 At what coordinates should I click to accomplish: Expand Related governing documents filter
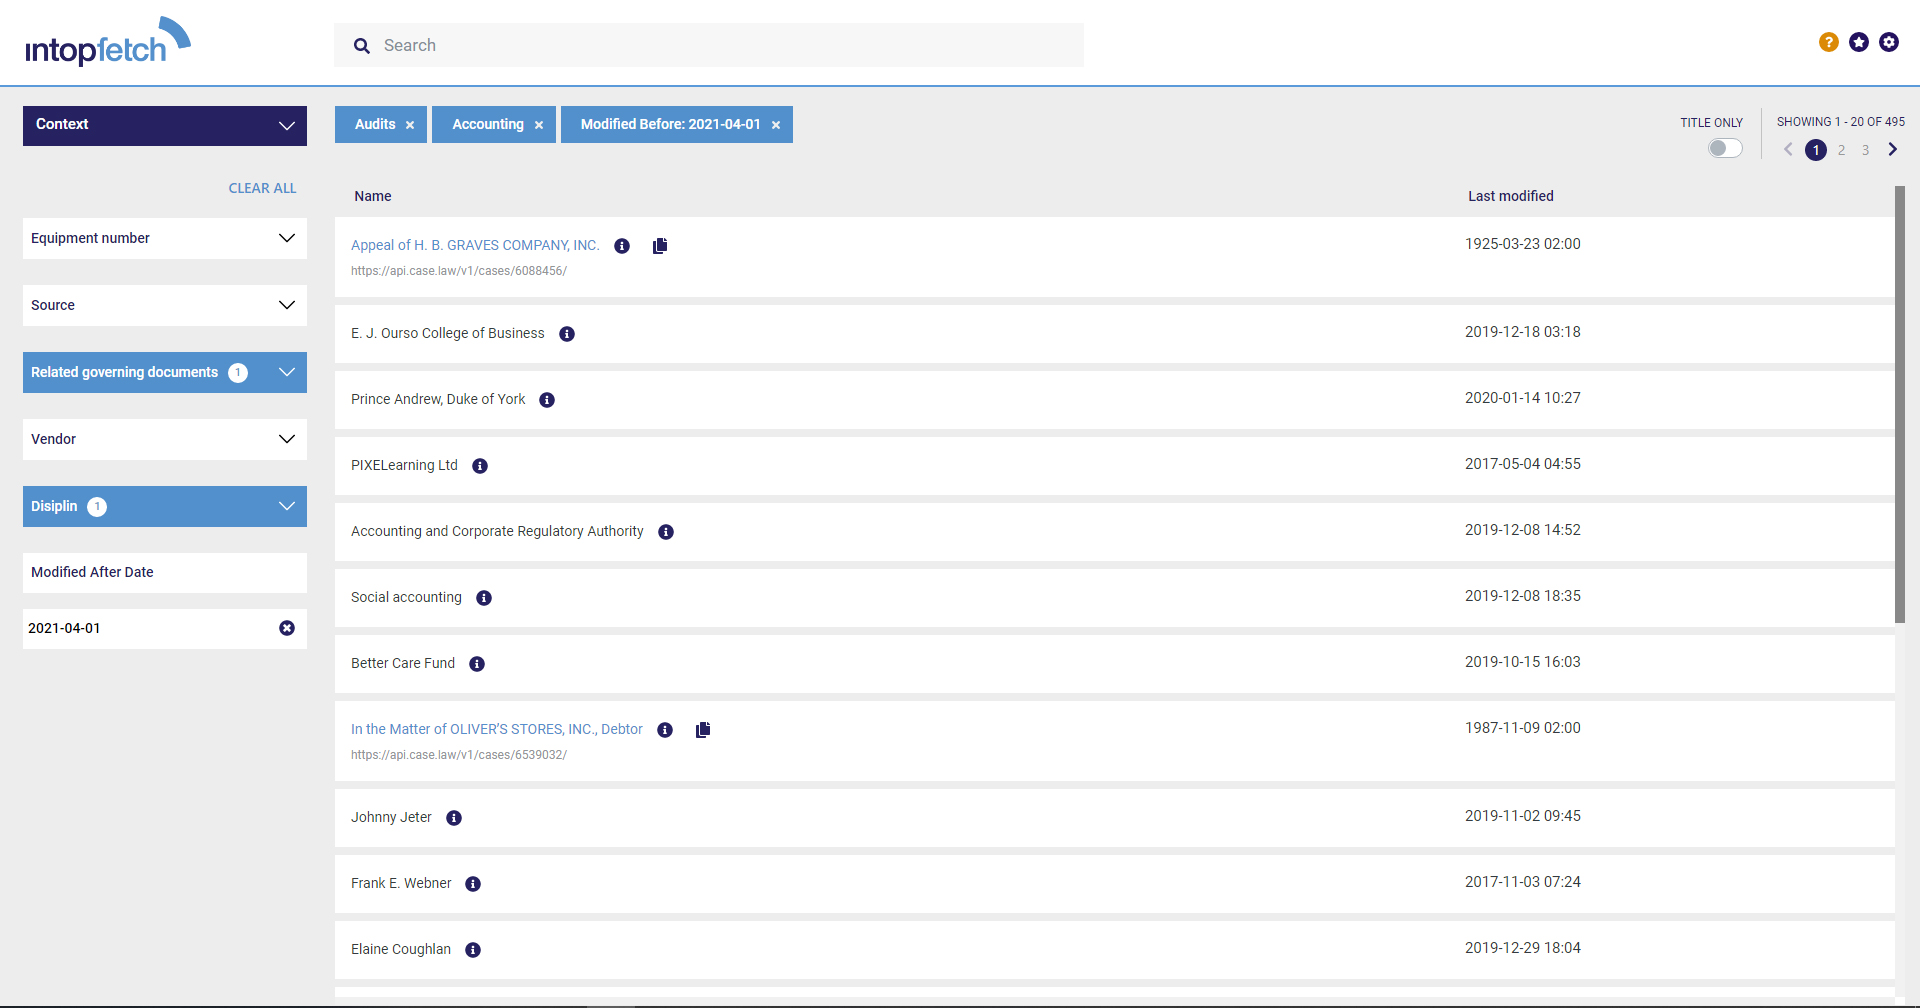(165, 372)
